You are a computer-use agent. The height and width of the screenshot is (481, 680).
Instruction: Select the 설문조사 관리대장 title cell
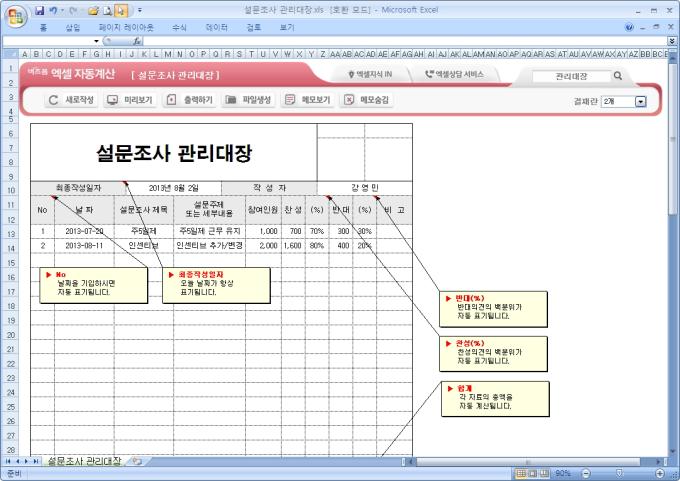173,153
